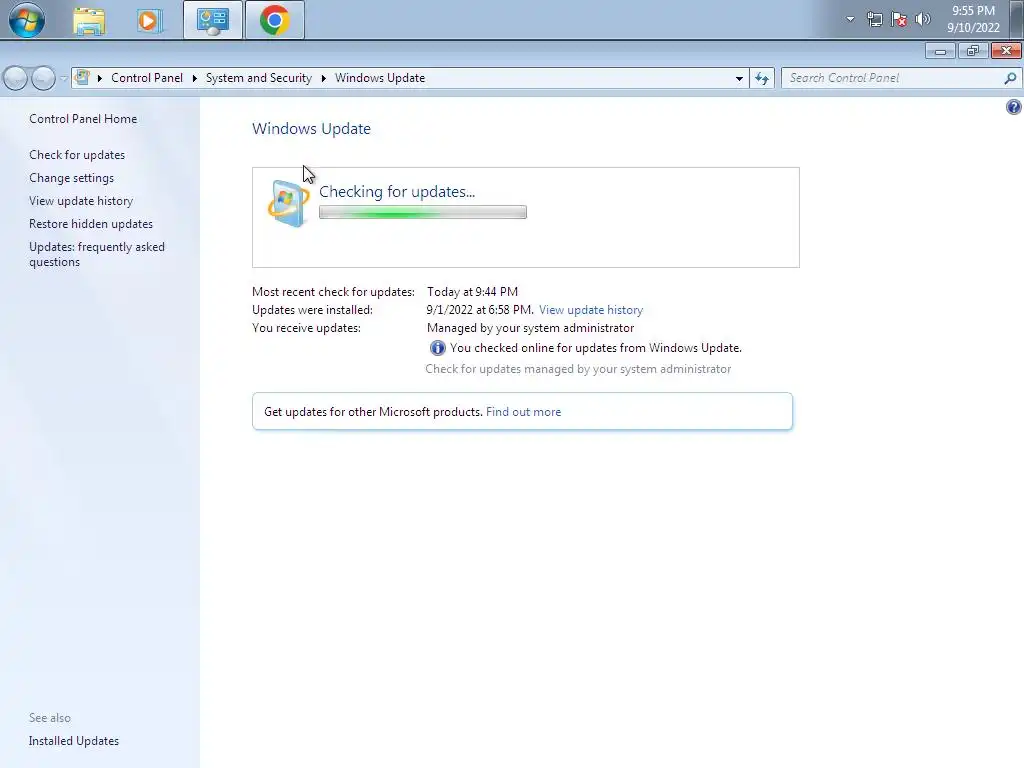Launch Windows Media Player from taskbar
The width and height of the screenshot is (1024, 768).
pos(150,20)
